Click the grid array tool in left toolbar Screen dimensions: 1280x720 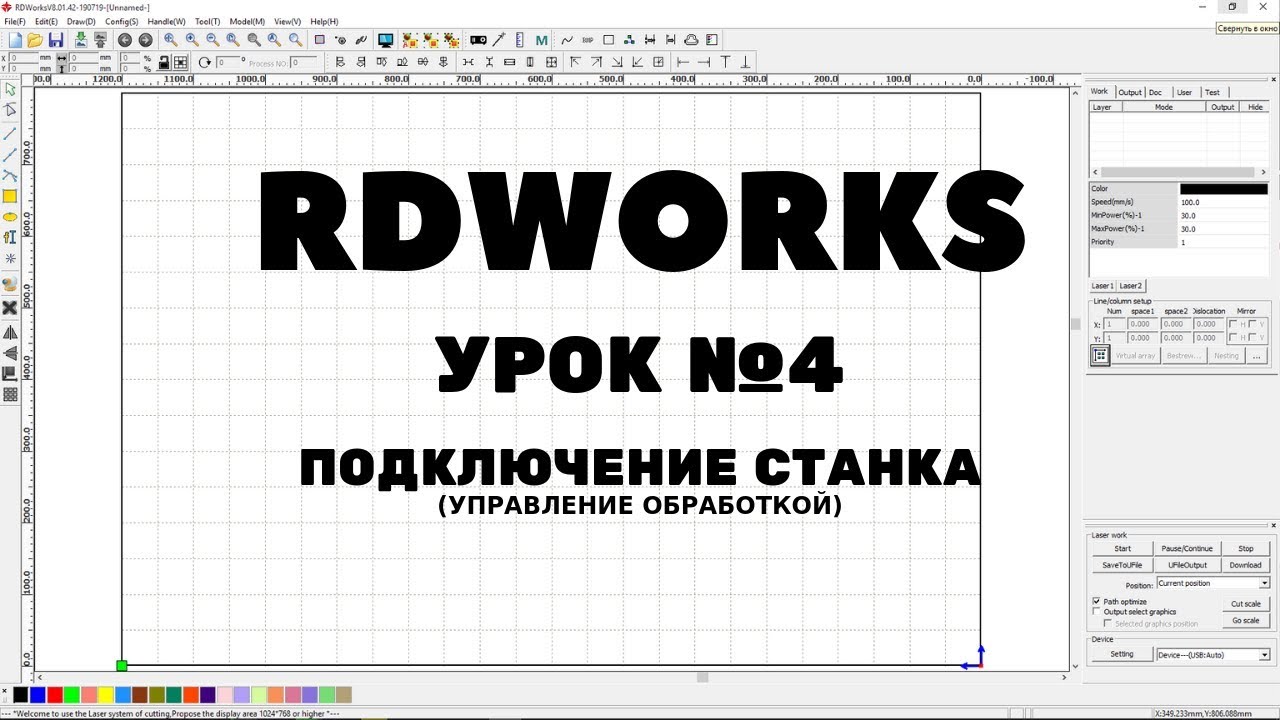[10, 395]
